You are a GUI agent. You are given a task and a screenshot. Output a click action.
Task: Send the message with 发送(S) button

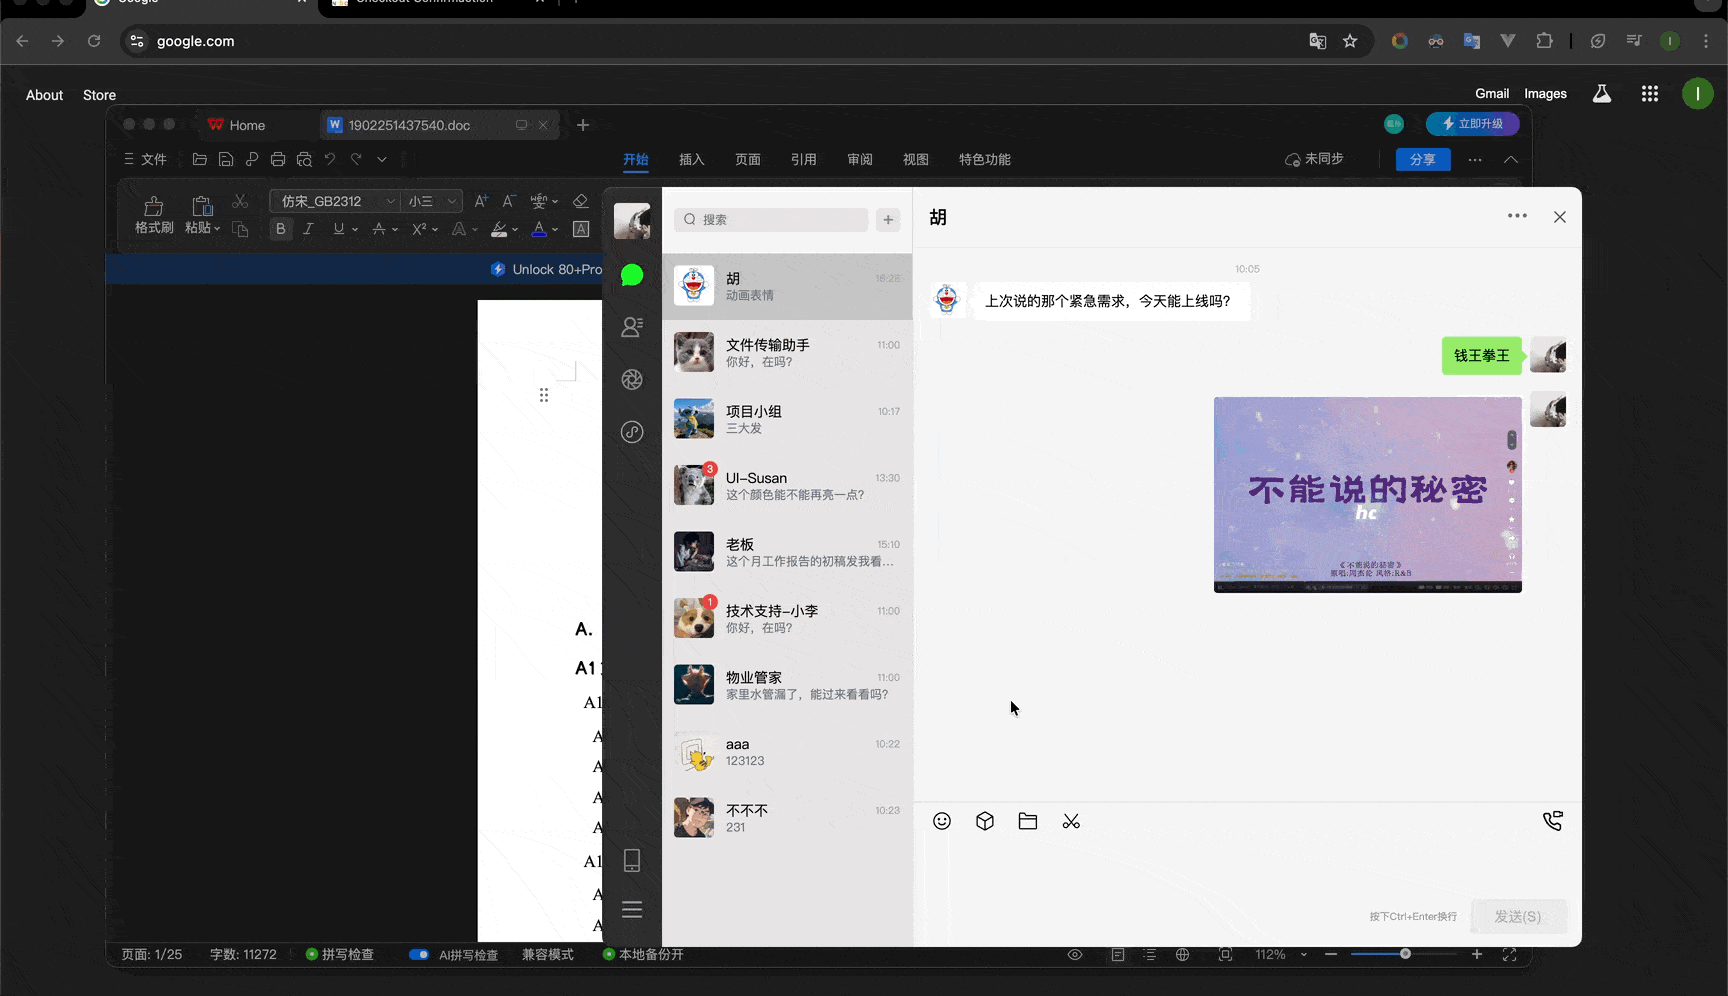click(x=1518, y=916)
